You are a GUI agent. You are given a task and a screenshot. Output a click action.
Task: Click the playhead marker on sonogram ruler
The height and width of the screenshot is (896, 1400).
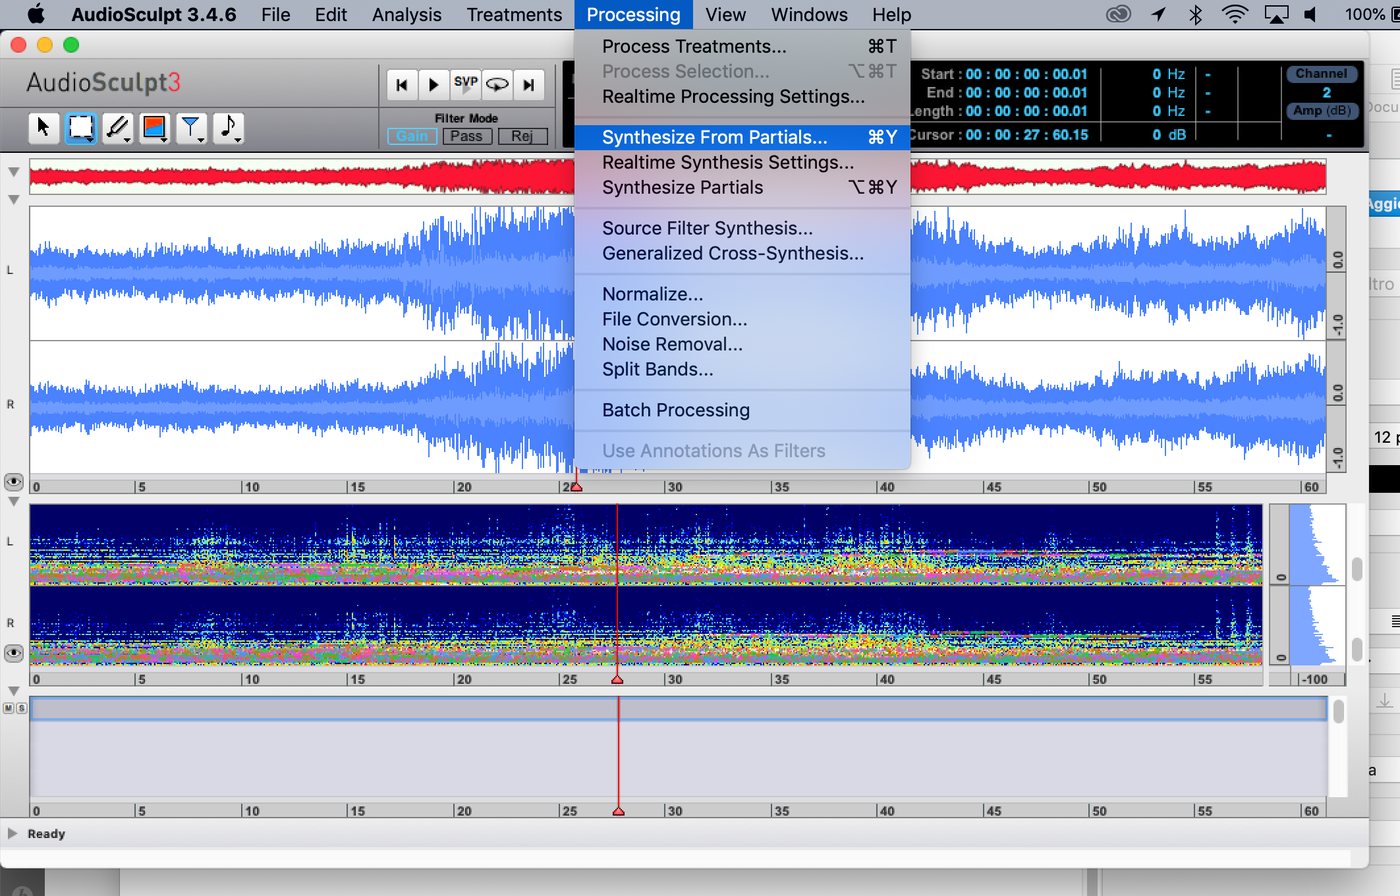pos(617,679)
